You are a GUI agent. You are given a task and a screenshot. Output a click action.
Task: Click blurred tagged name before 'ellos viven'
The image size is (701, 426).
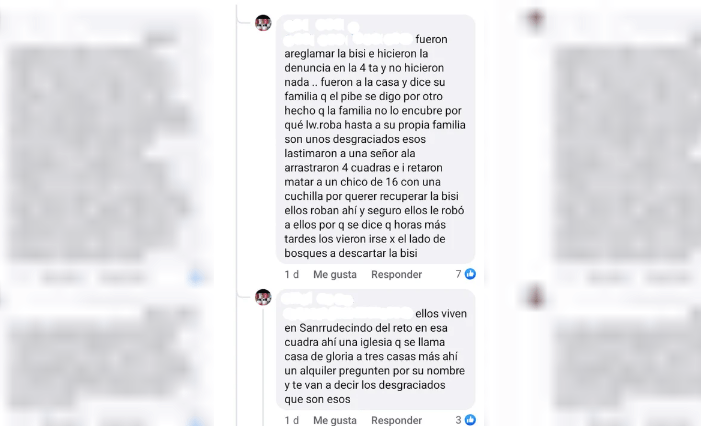[x=349, y=313]
